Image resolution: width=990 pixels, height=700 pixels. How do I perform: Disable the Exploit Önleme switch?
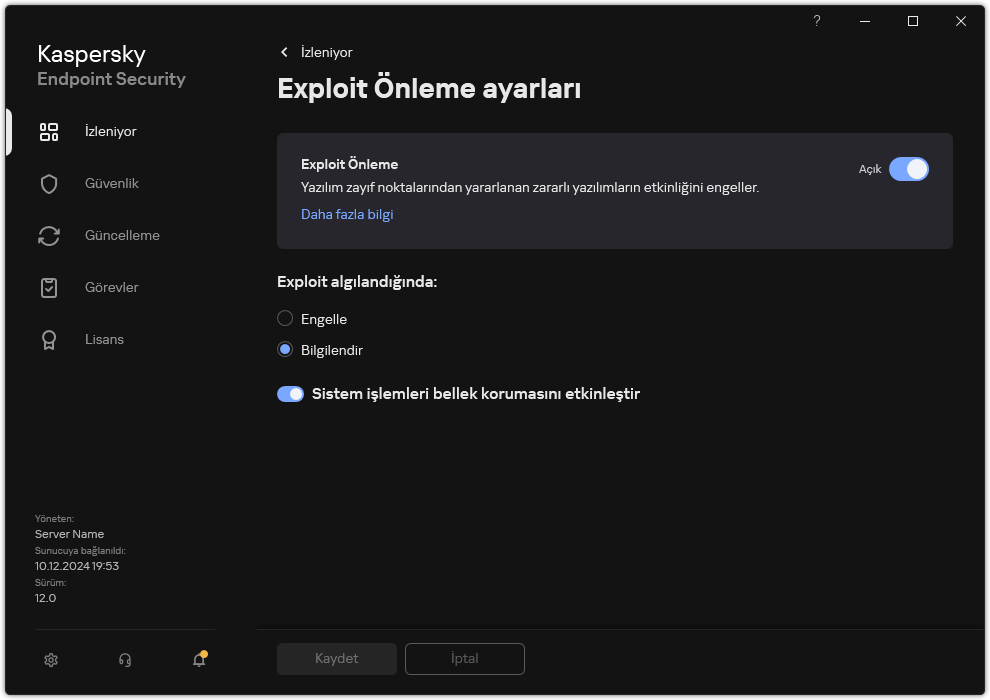[909, 169]
